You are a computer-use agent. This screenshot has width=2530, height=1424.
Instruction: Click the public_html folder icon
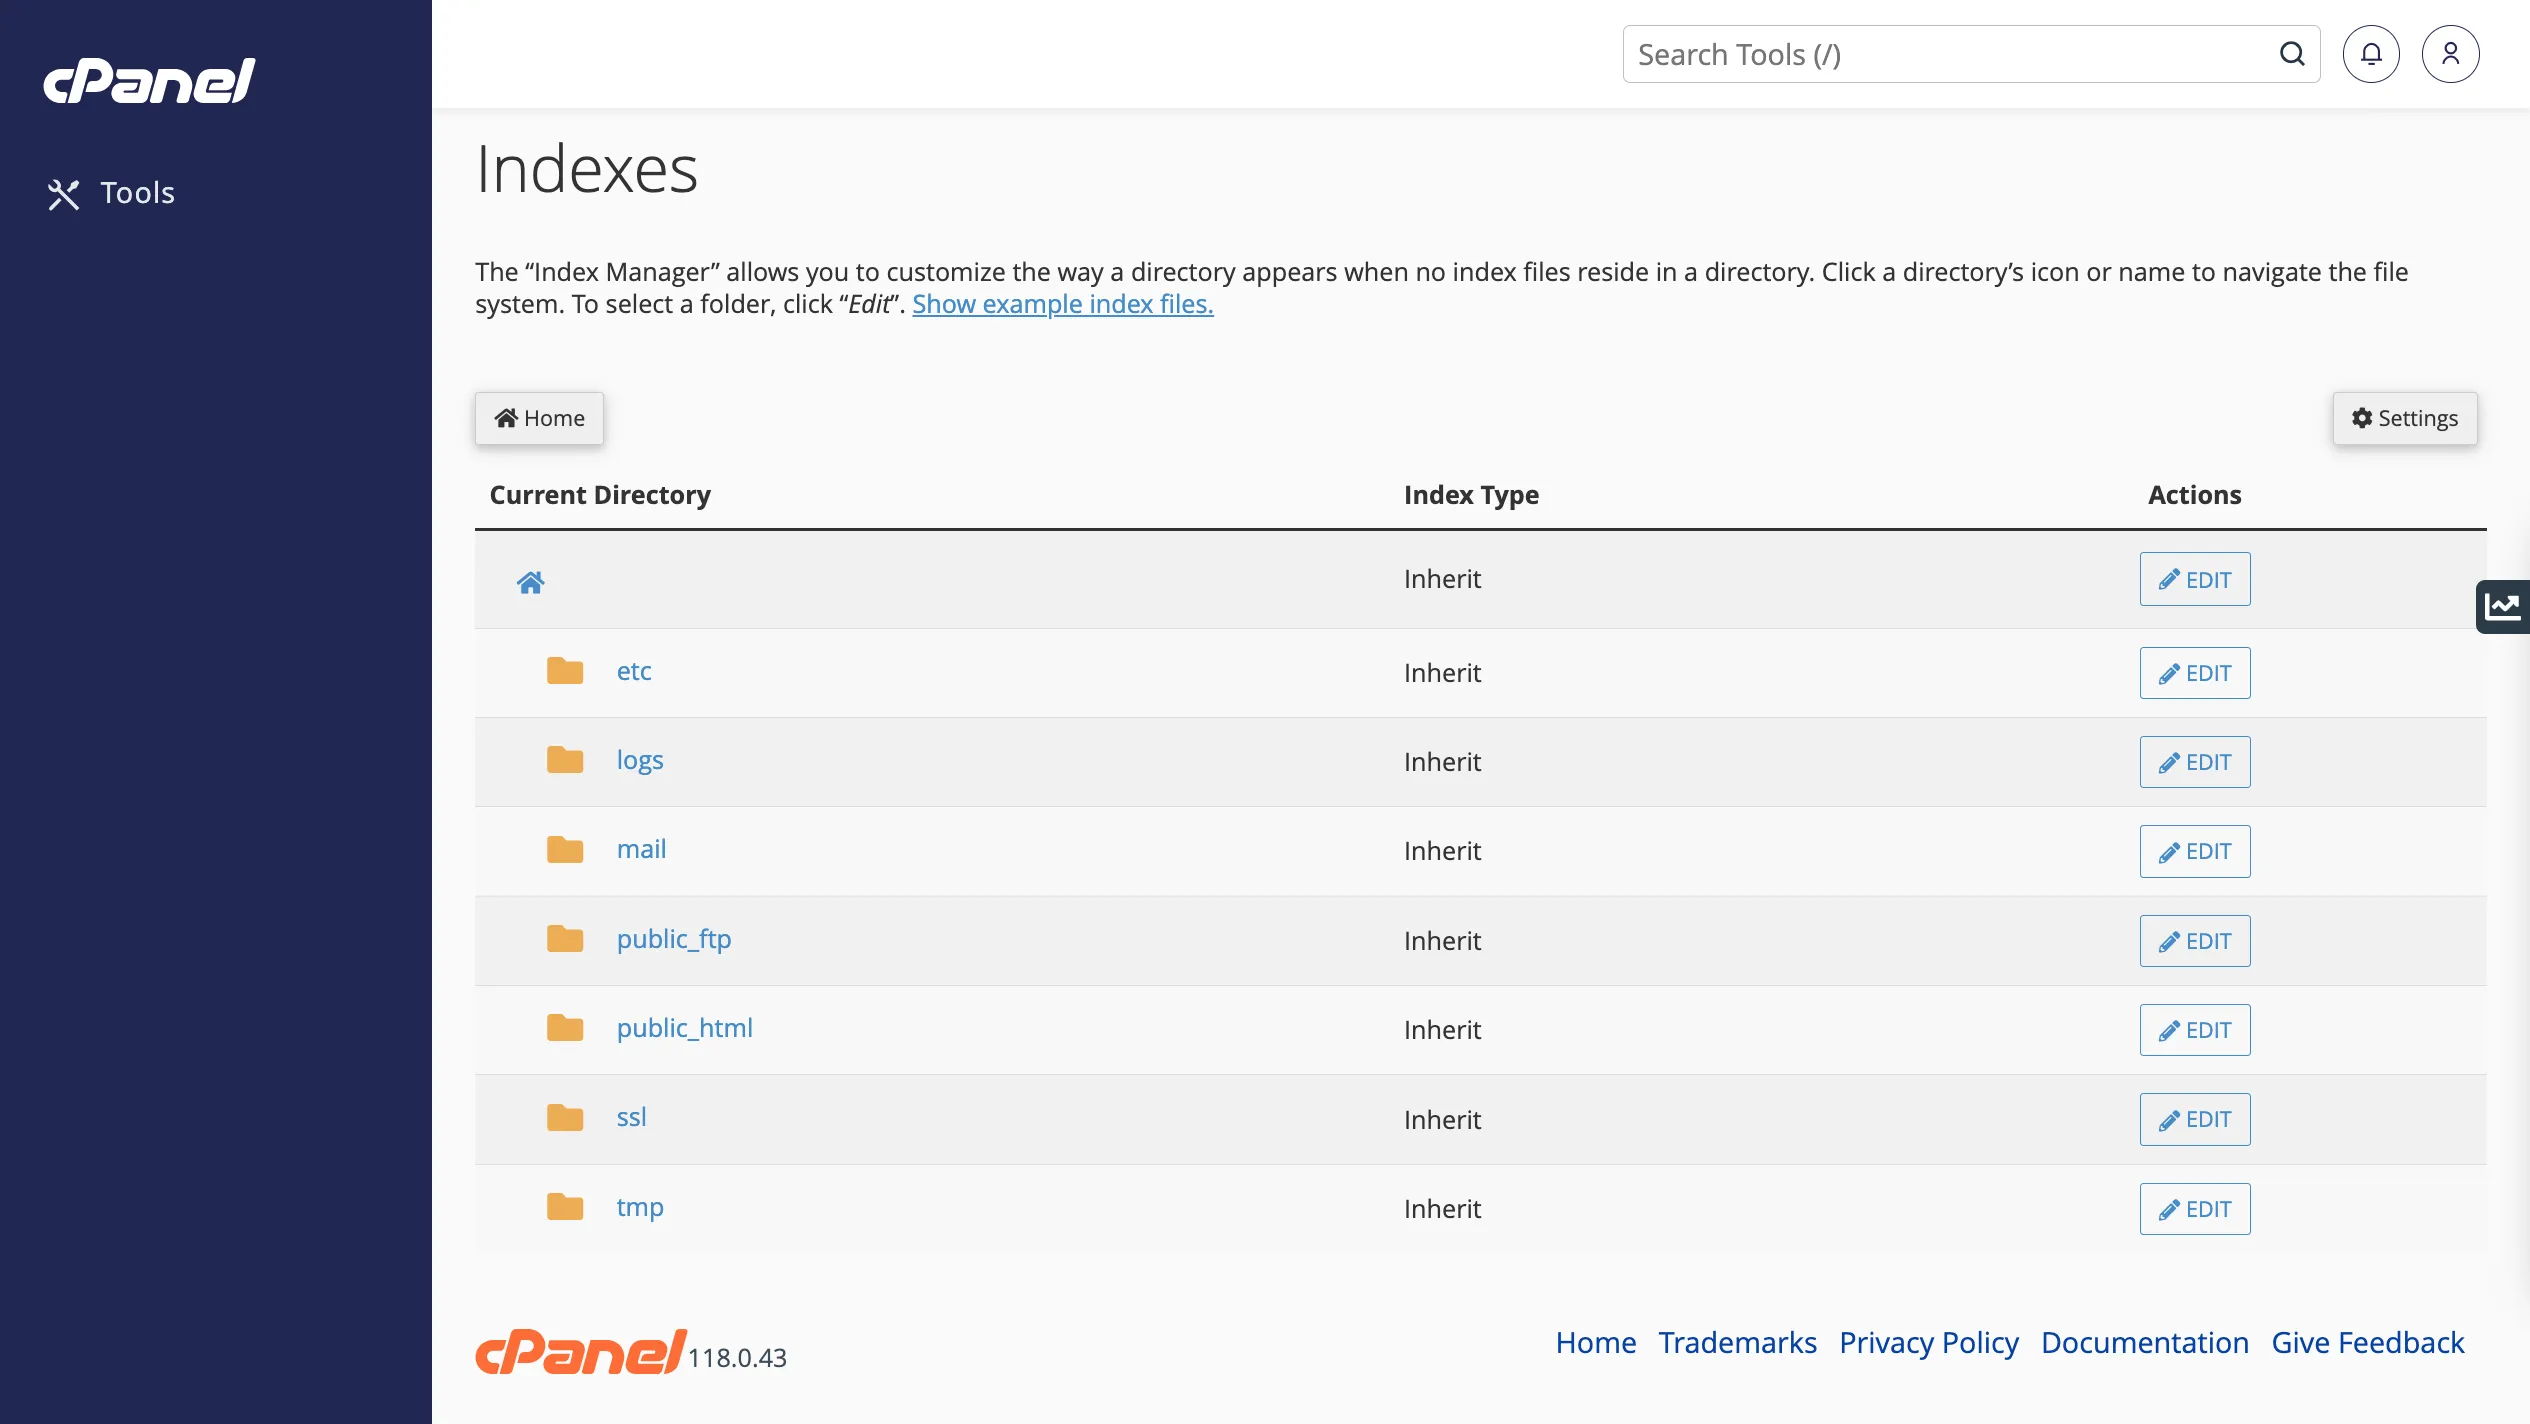tap(565, 1028)
